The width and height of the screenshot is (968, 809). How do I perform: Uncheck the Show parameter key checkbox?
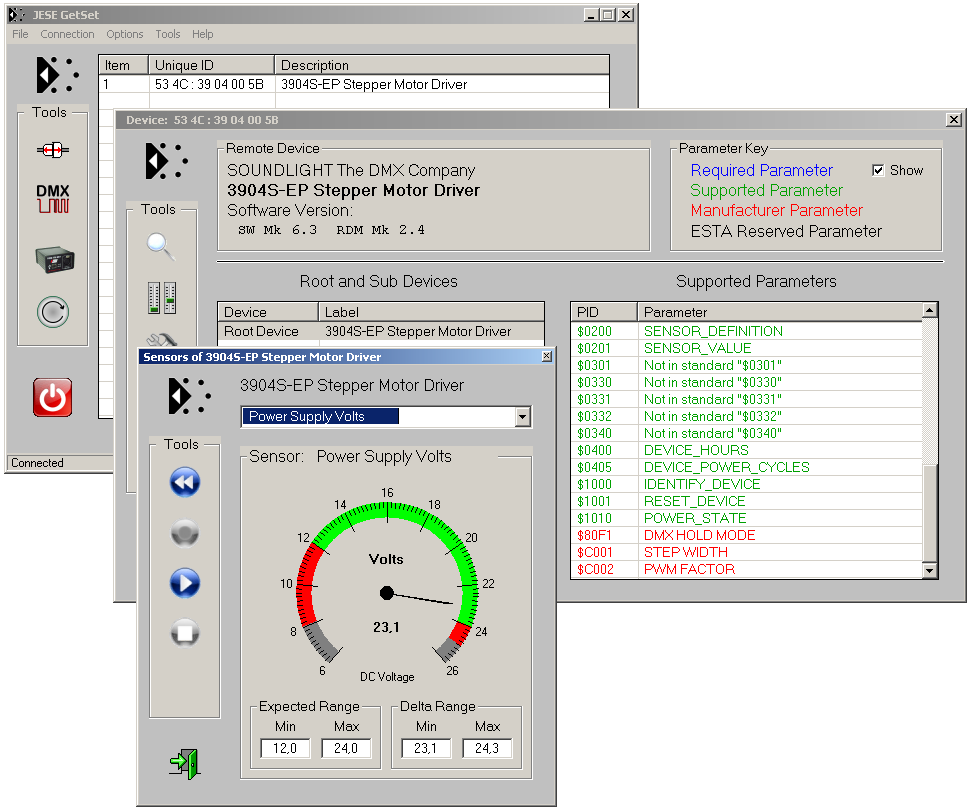[878, 170]
